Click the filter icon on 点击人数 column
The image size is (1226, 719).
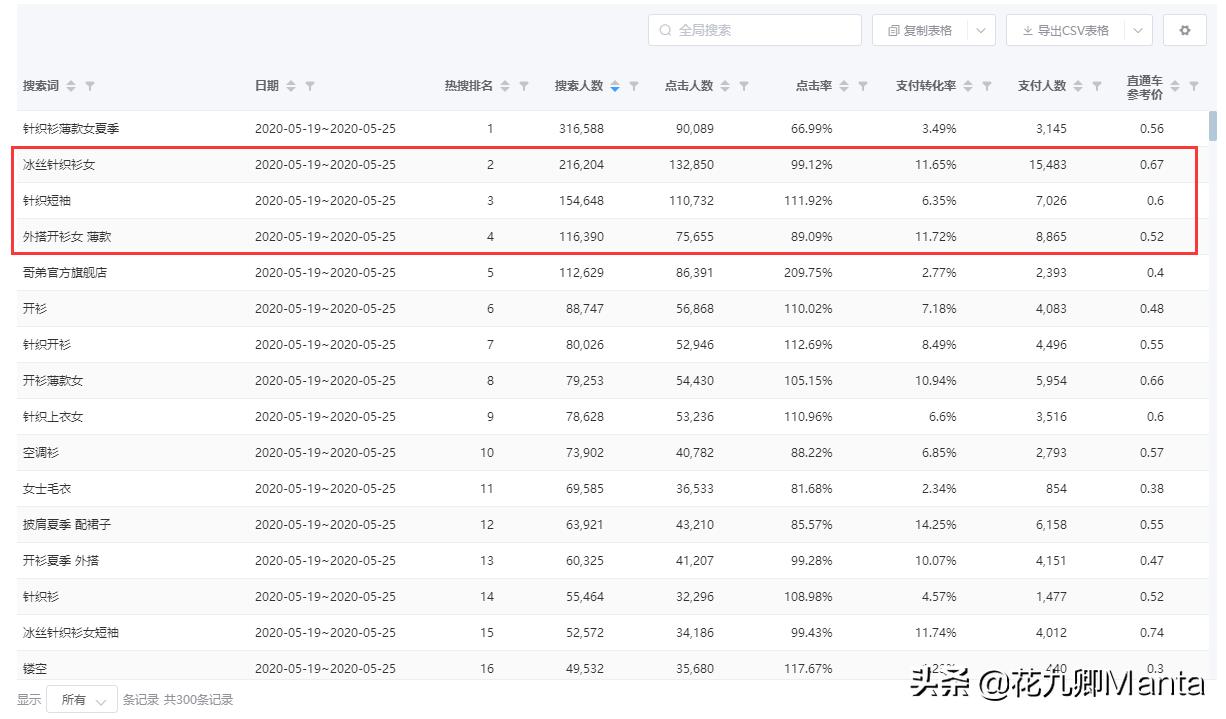724,86
